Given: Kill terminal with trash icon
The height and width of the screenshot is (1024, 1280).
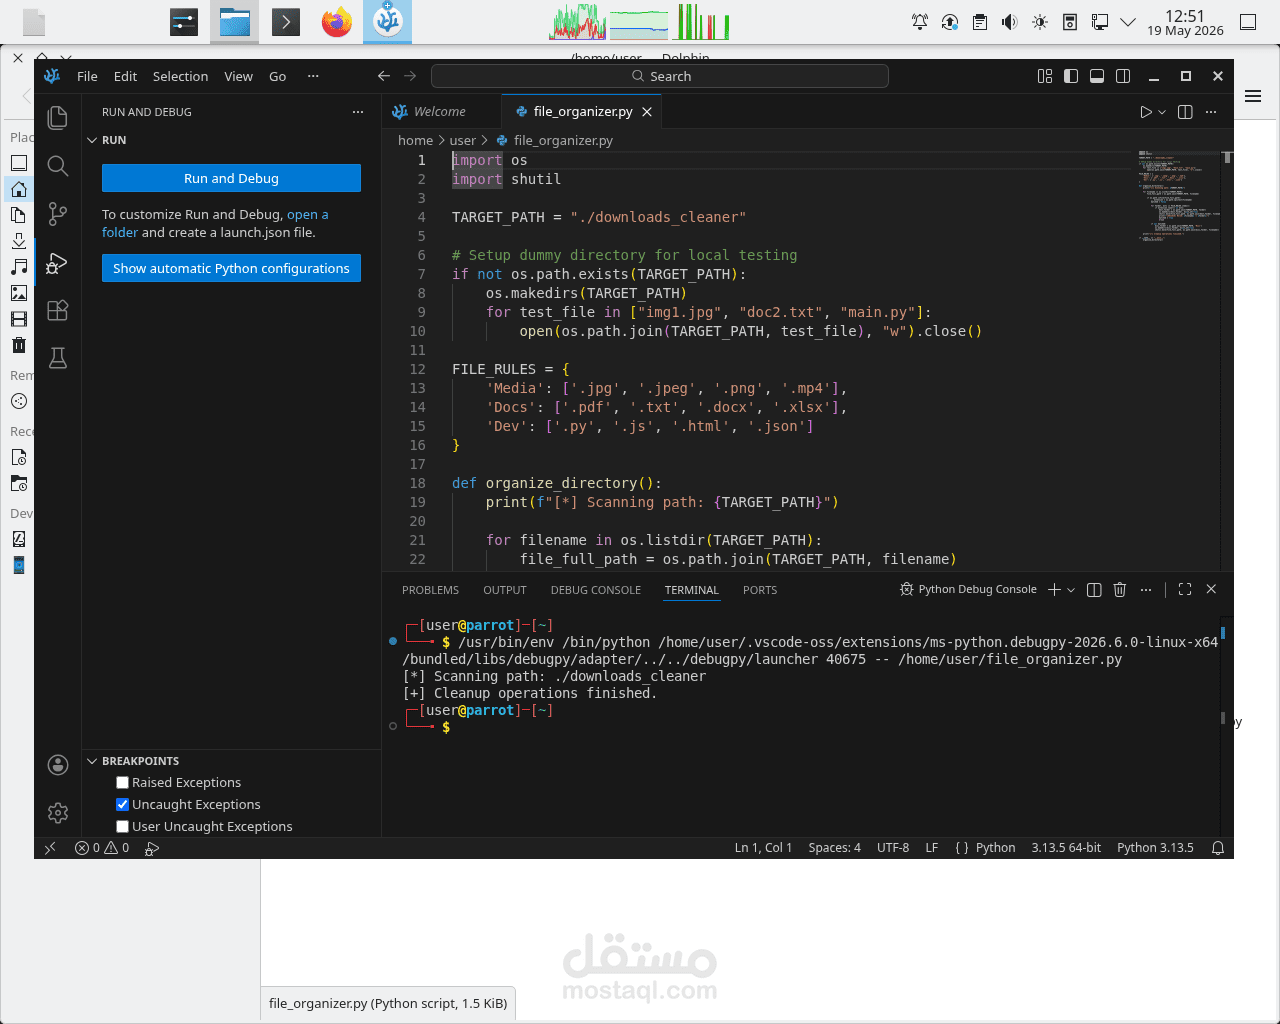Looking at the screenshot, I should click(1120, 590).
